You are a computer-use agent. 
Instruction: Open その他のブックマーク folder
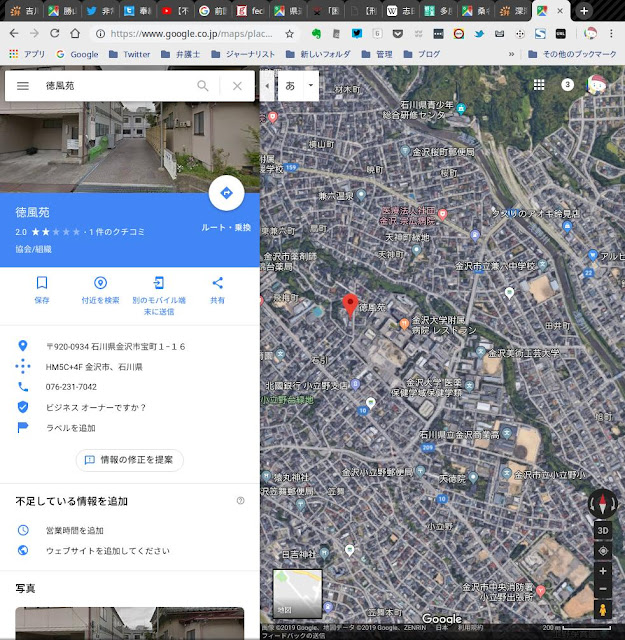(x=572, y=54)
